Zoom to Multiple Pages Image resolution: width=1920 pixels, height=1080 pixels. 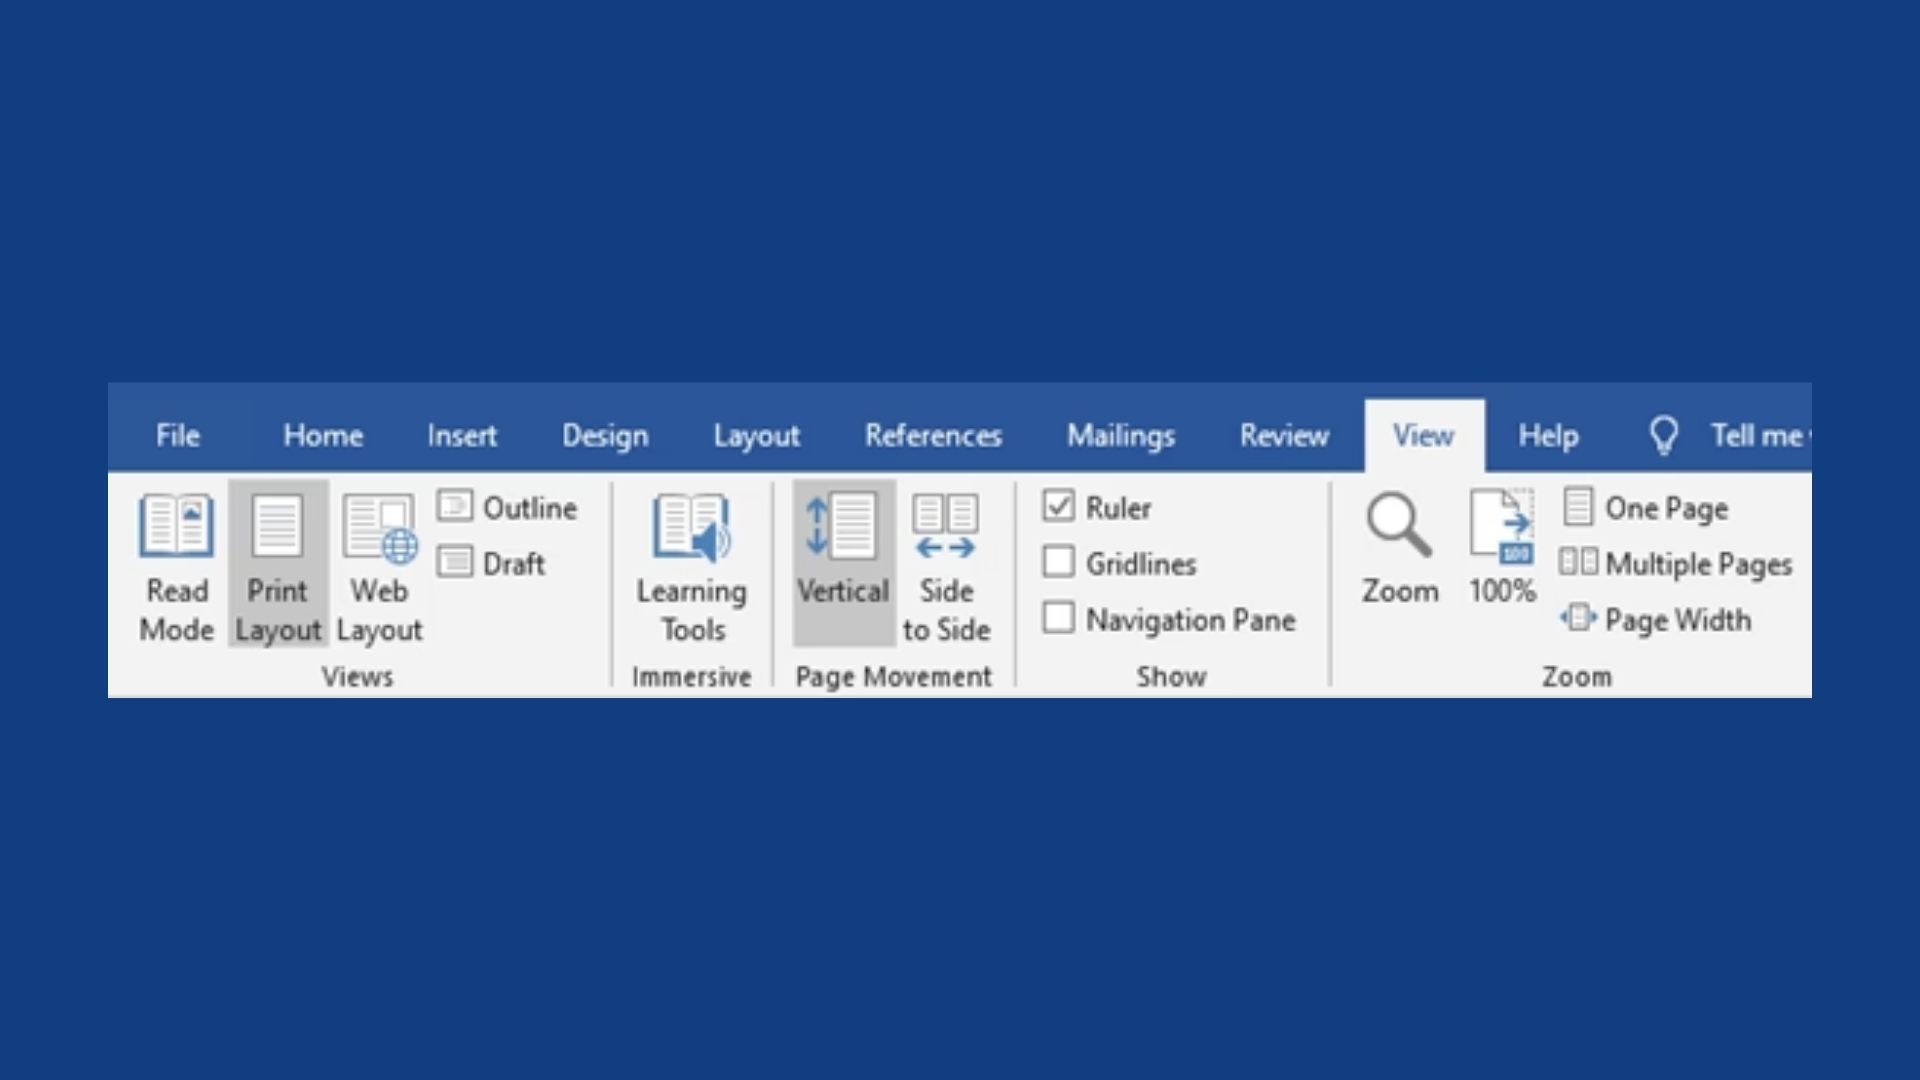pos(1676,563)
